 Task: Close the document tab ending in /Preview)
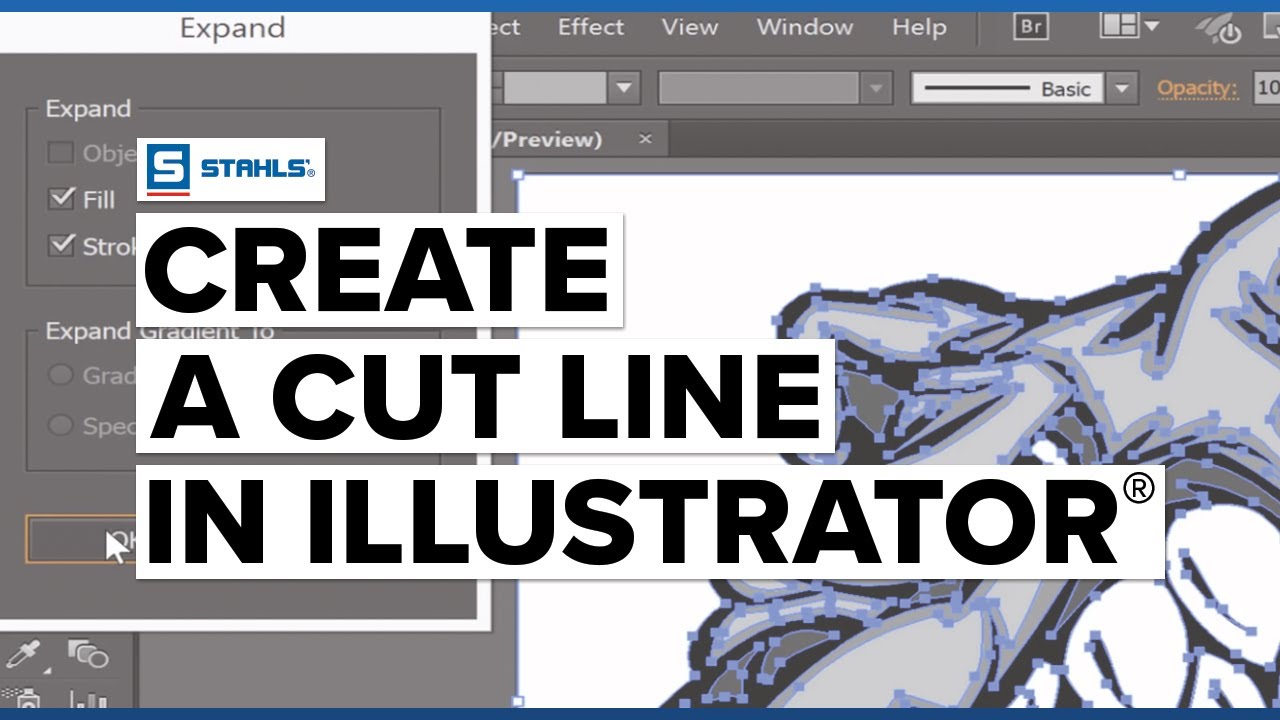click(x=645, y=139)
